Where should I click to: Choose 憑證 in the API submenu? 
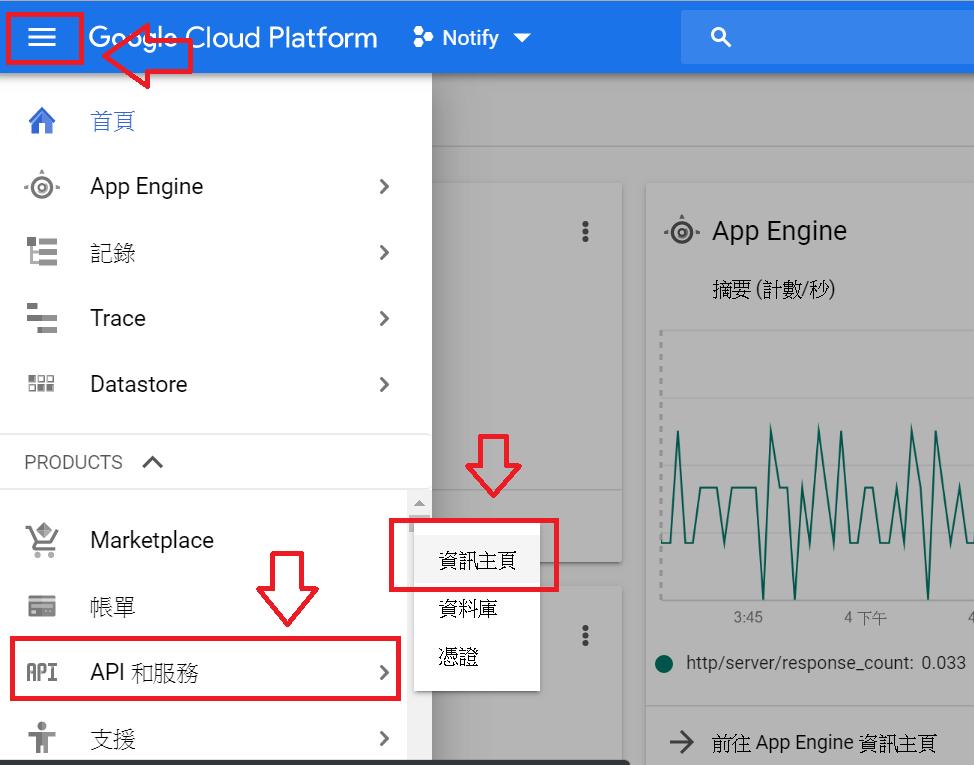point(477,656)
